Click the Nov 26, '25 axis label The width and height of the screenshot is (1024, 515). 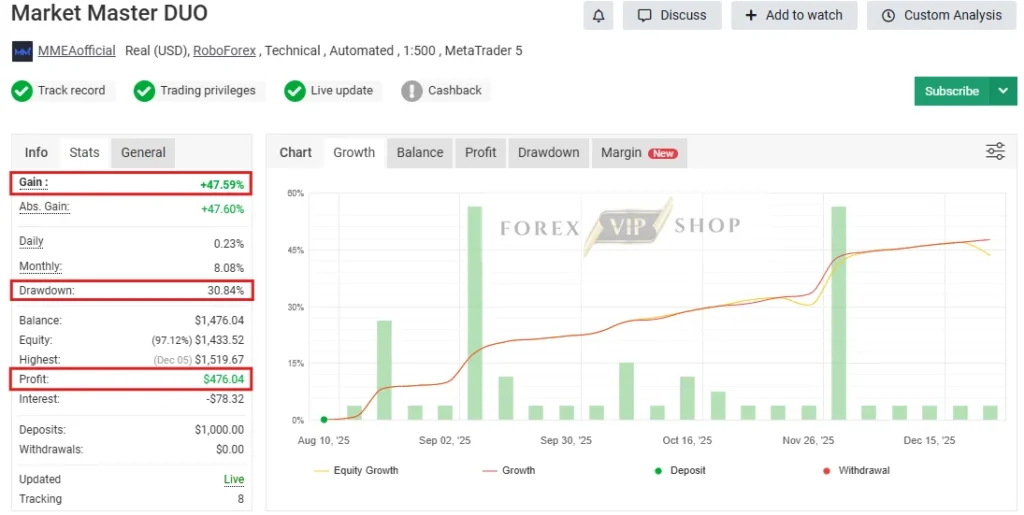coord(808,441)
